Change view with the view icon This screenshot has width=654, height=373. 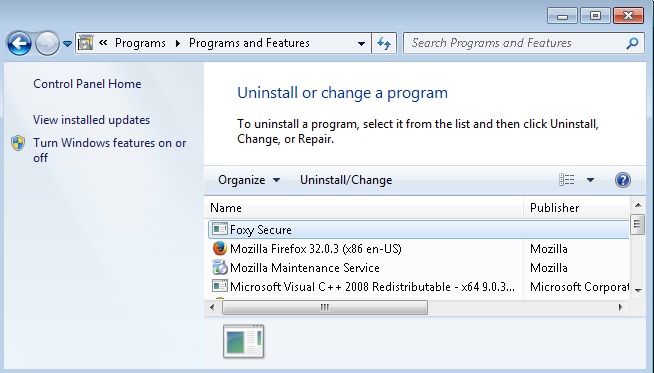tap(566, 180)
